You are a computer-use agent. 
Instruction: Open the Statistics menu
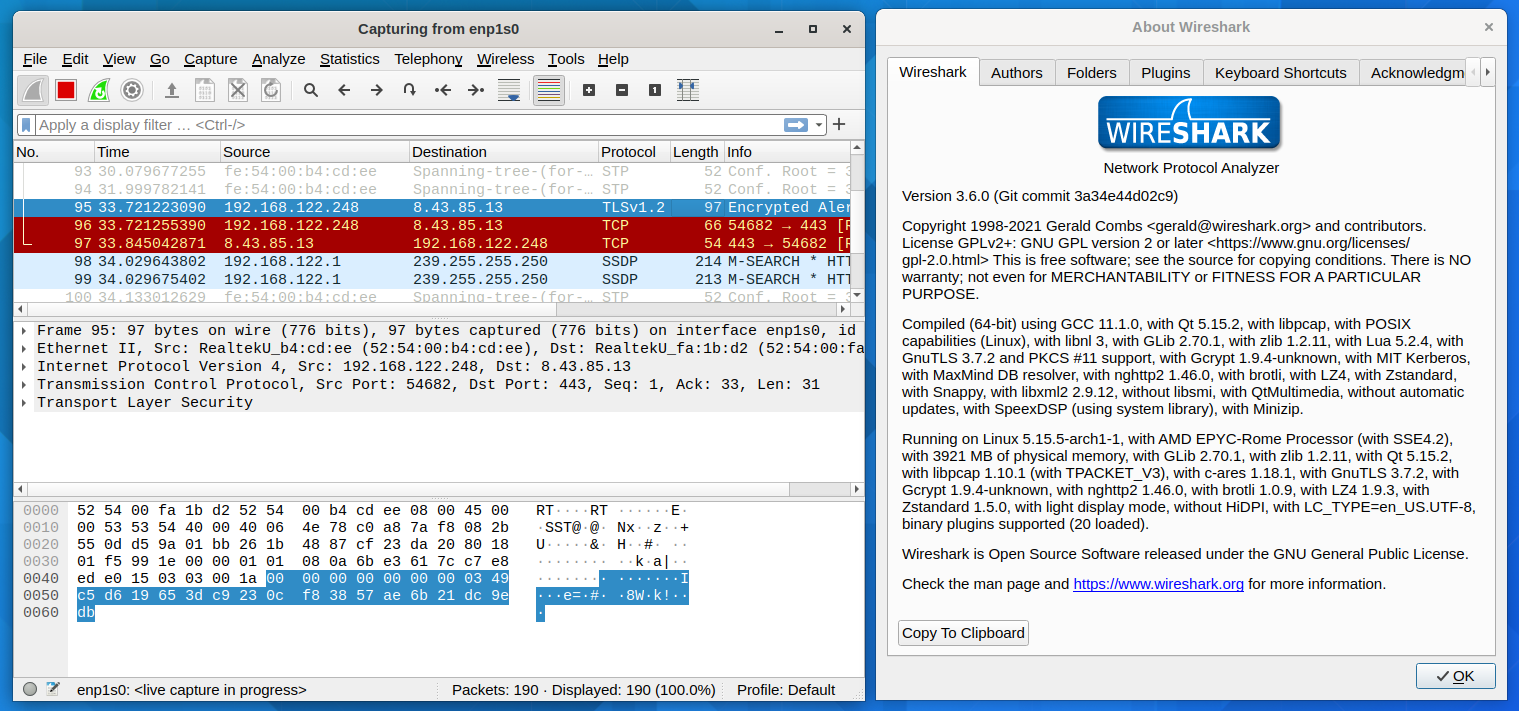click(350, 59)
